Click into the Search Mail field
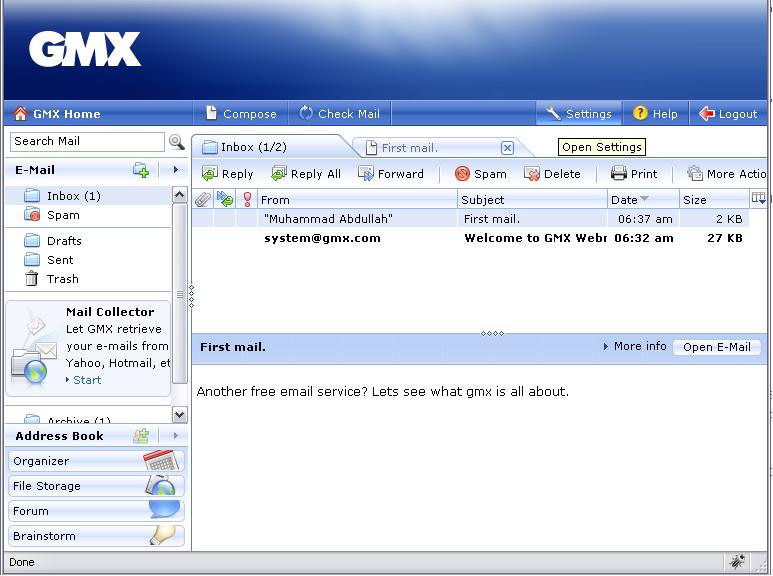 click(x=87, y=142)
